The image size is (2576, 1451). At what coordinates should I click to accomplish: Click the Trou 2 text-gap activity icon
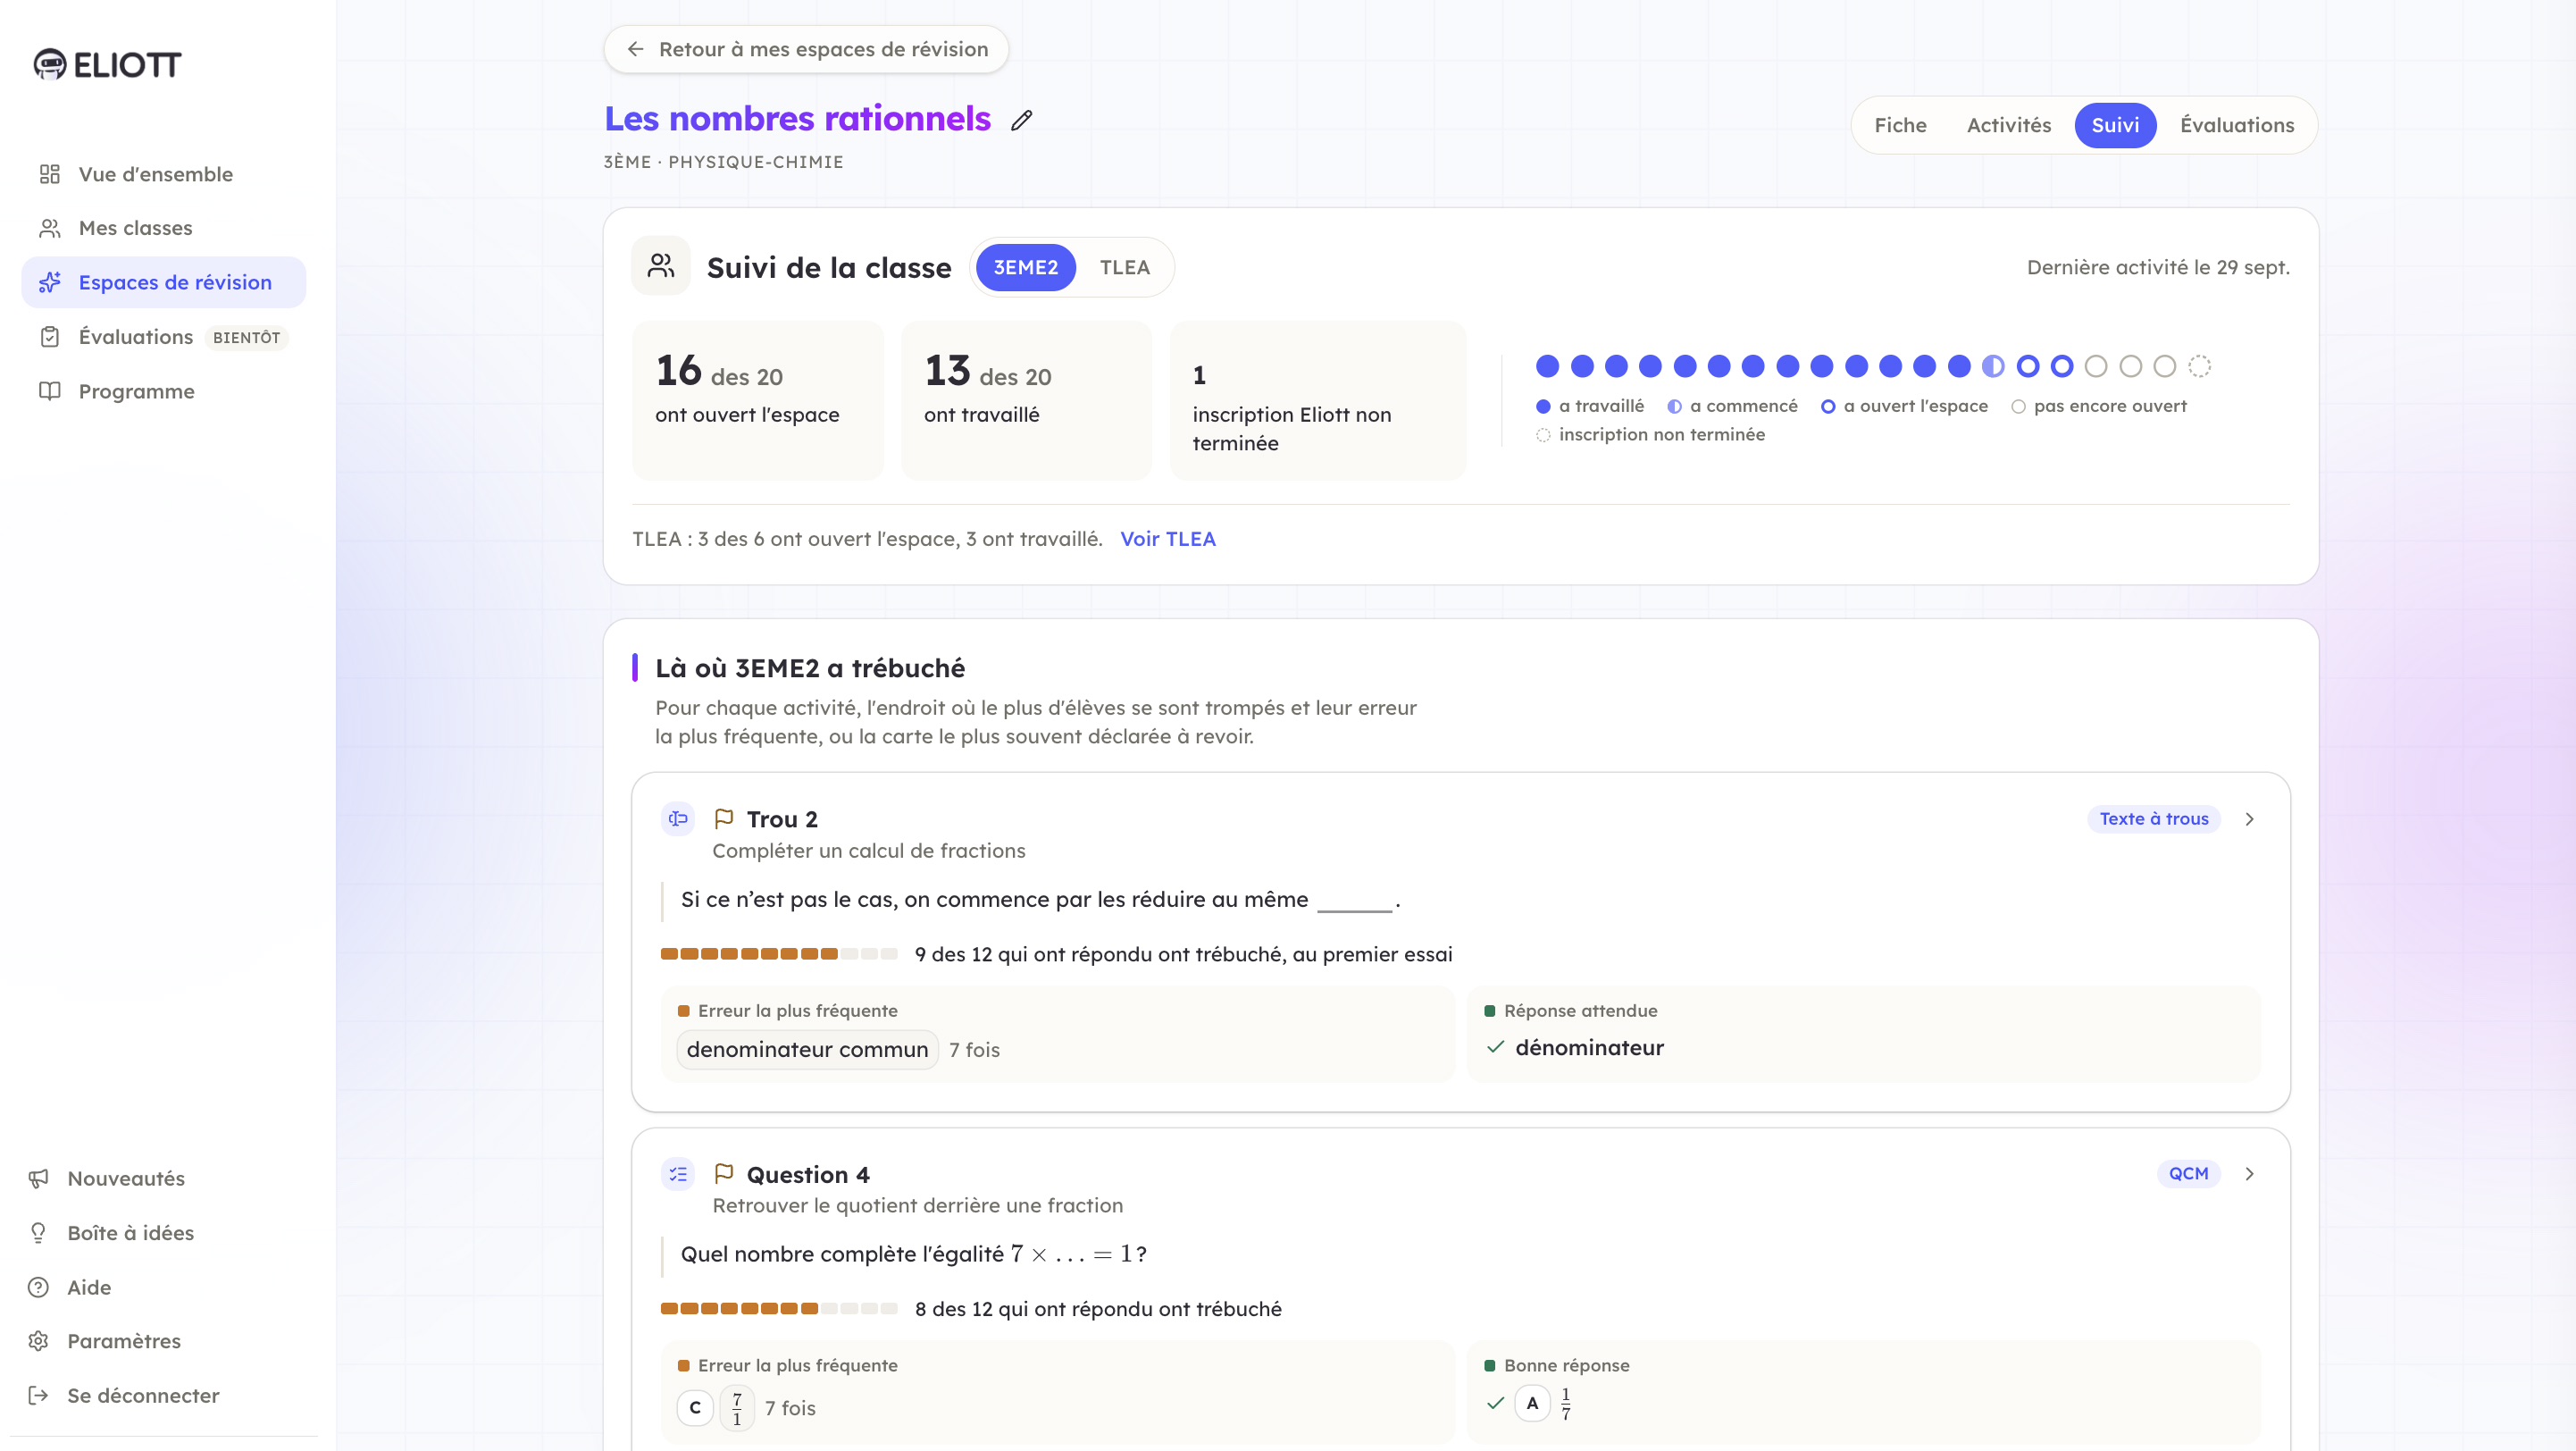[678, 819]
